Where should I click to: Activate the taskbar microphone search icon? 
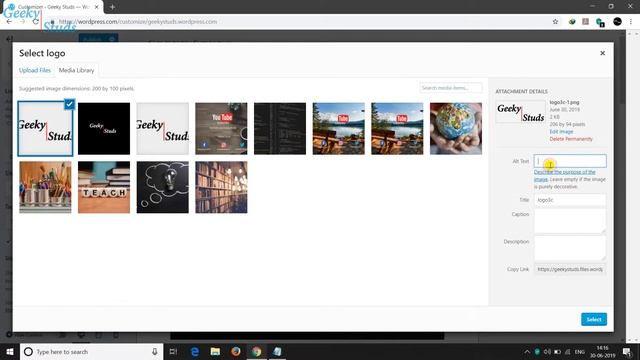click(155, 351)
